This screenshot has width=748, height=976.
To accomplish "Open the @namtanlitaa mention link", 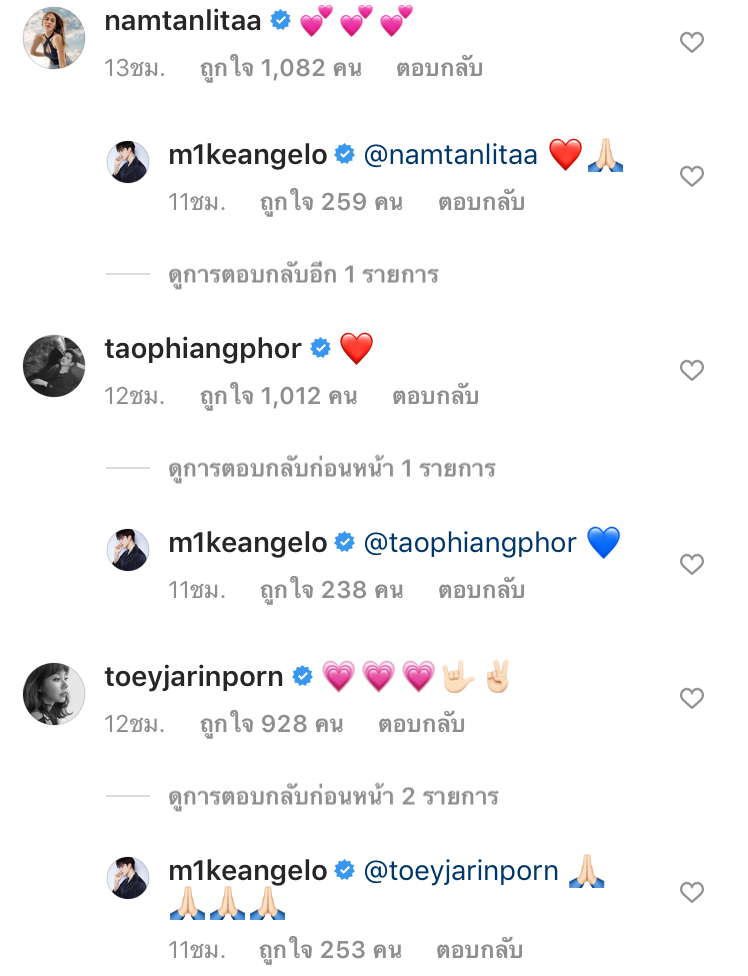I will click(451, 155).
